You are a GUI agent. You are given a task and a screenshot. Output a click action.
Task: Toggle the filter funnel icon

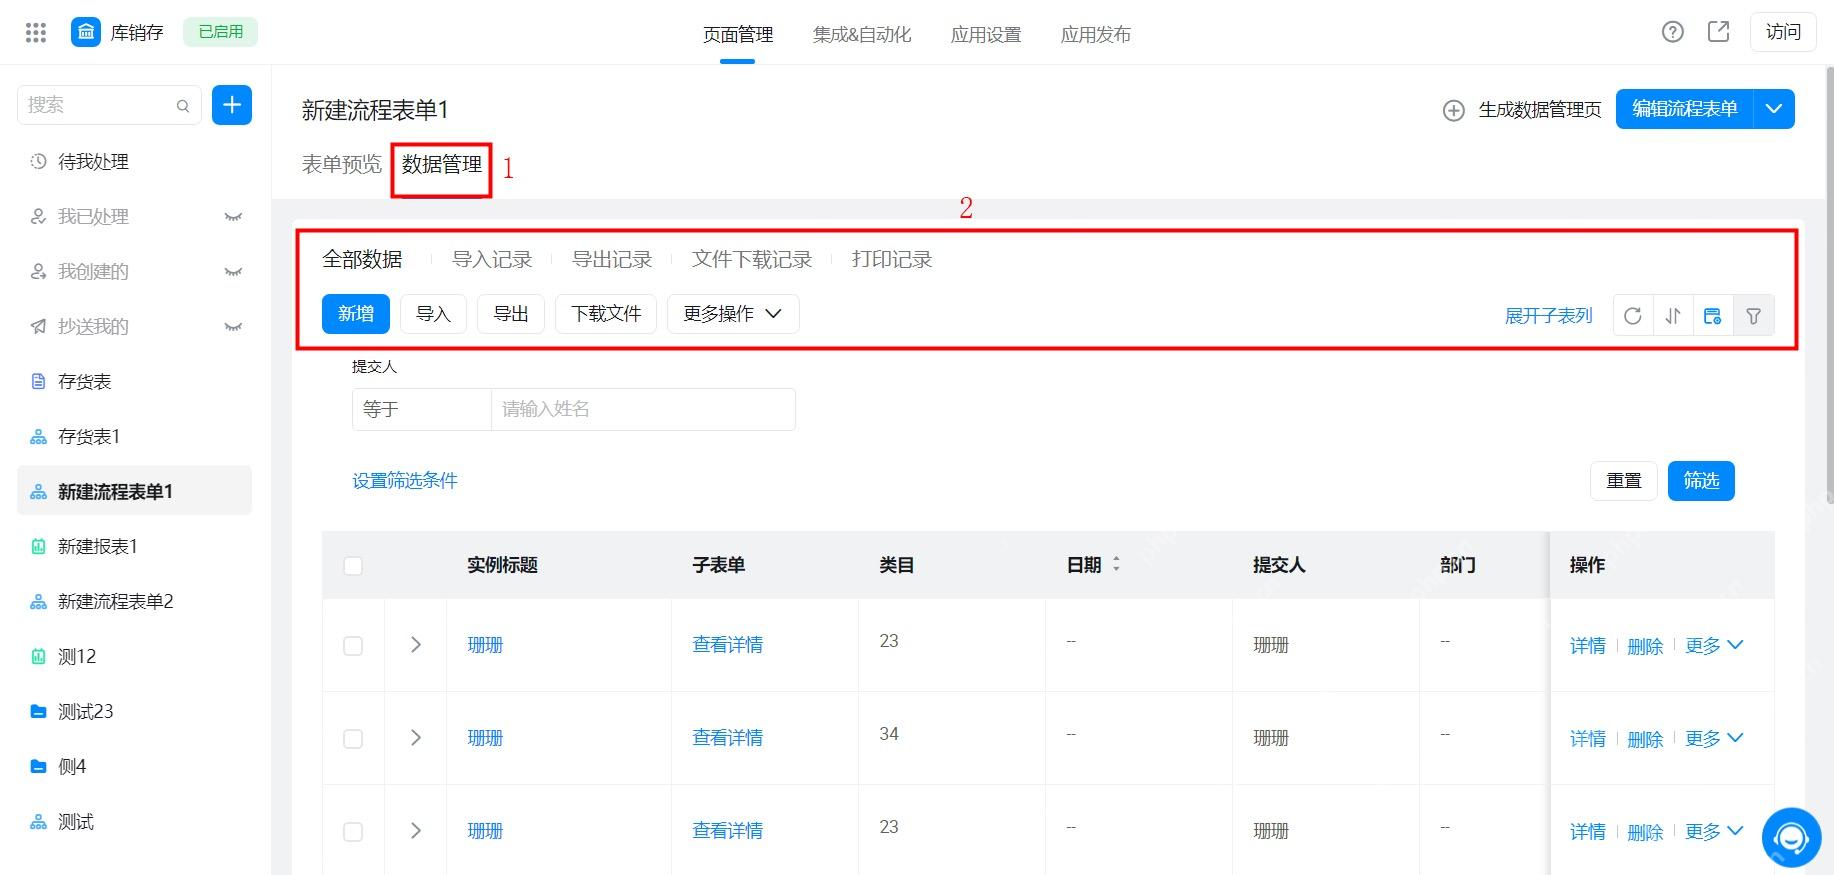(1754, 316)
